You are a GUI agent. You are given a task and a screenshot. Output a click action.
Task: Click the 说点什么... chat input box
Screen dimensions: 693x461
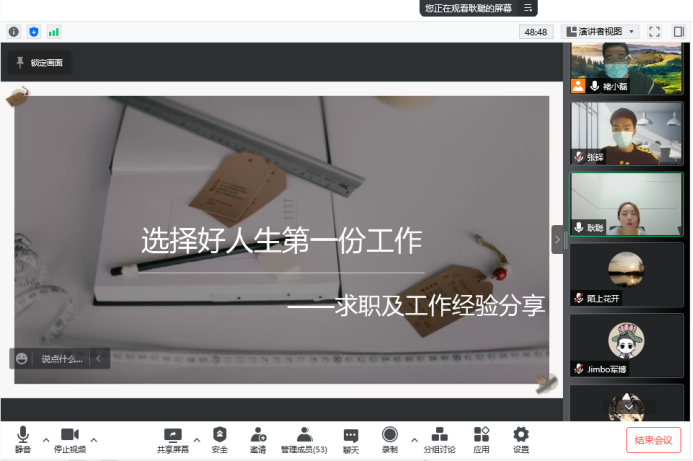[61, 358]
